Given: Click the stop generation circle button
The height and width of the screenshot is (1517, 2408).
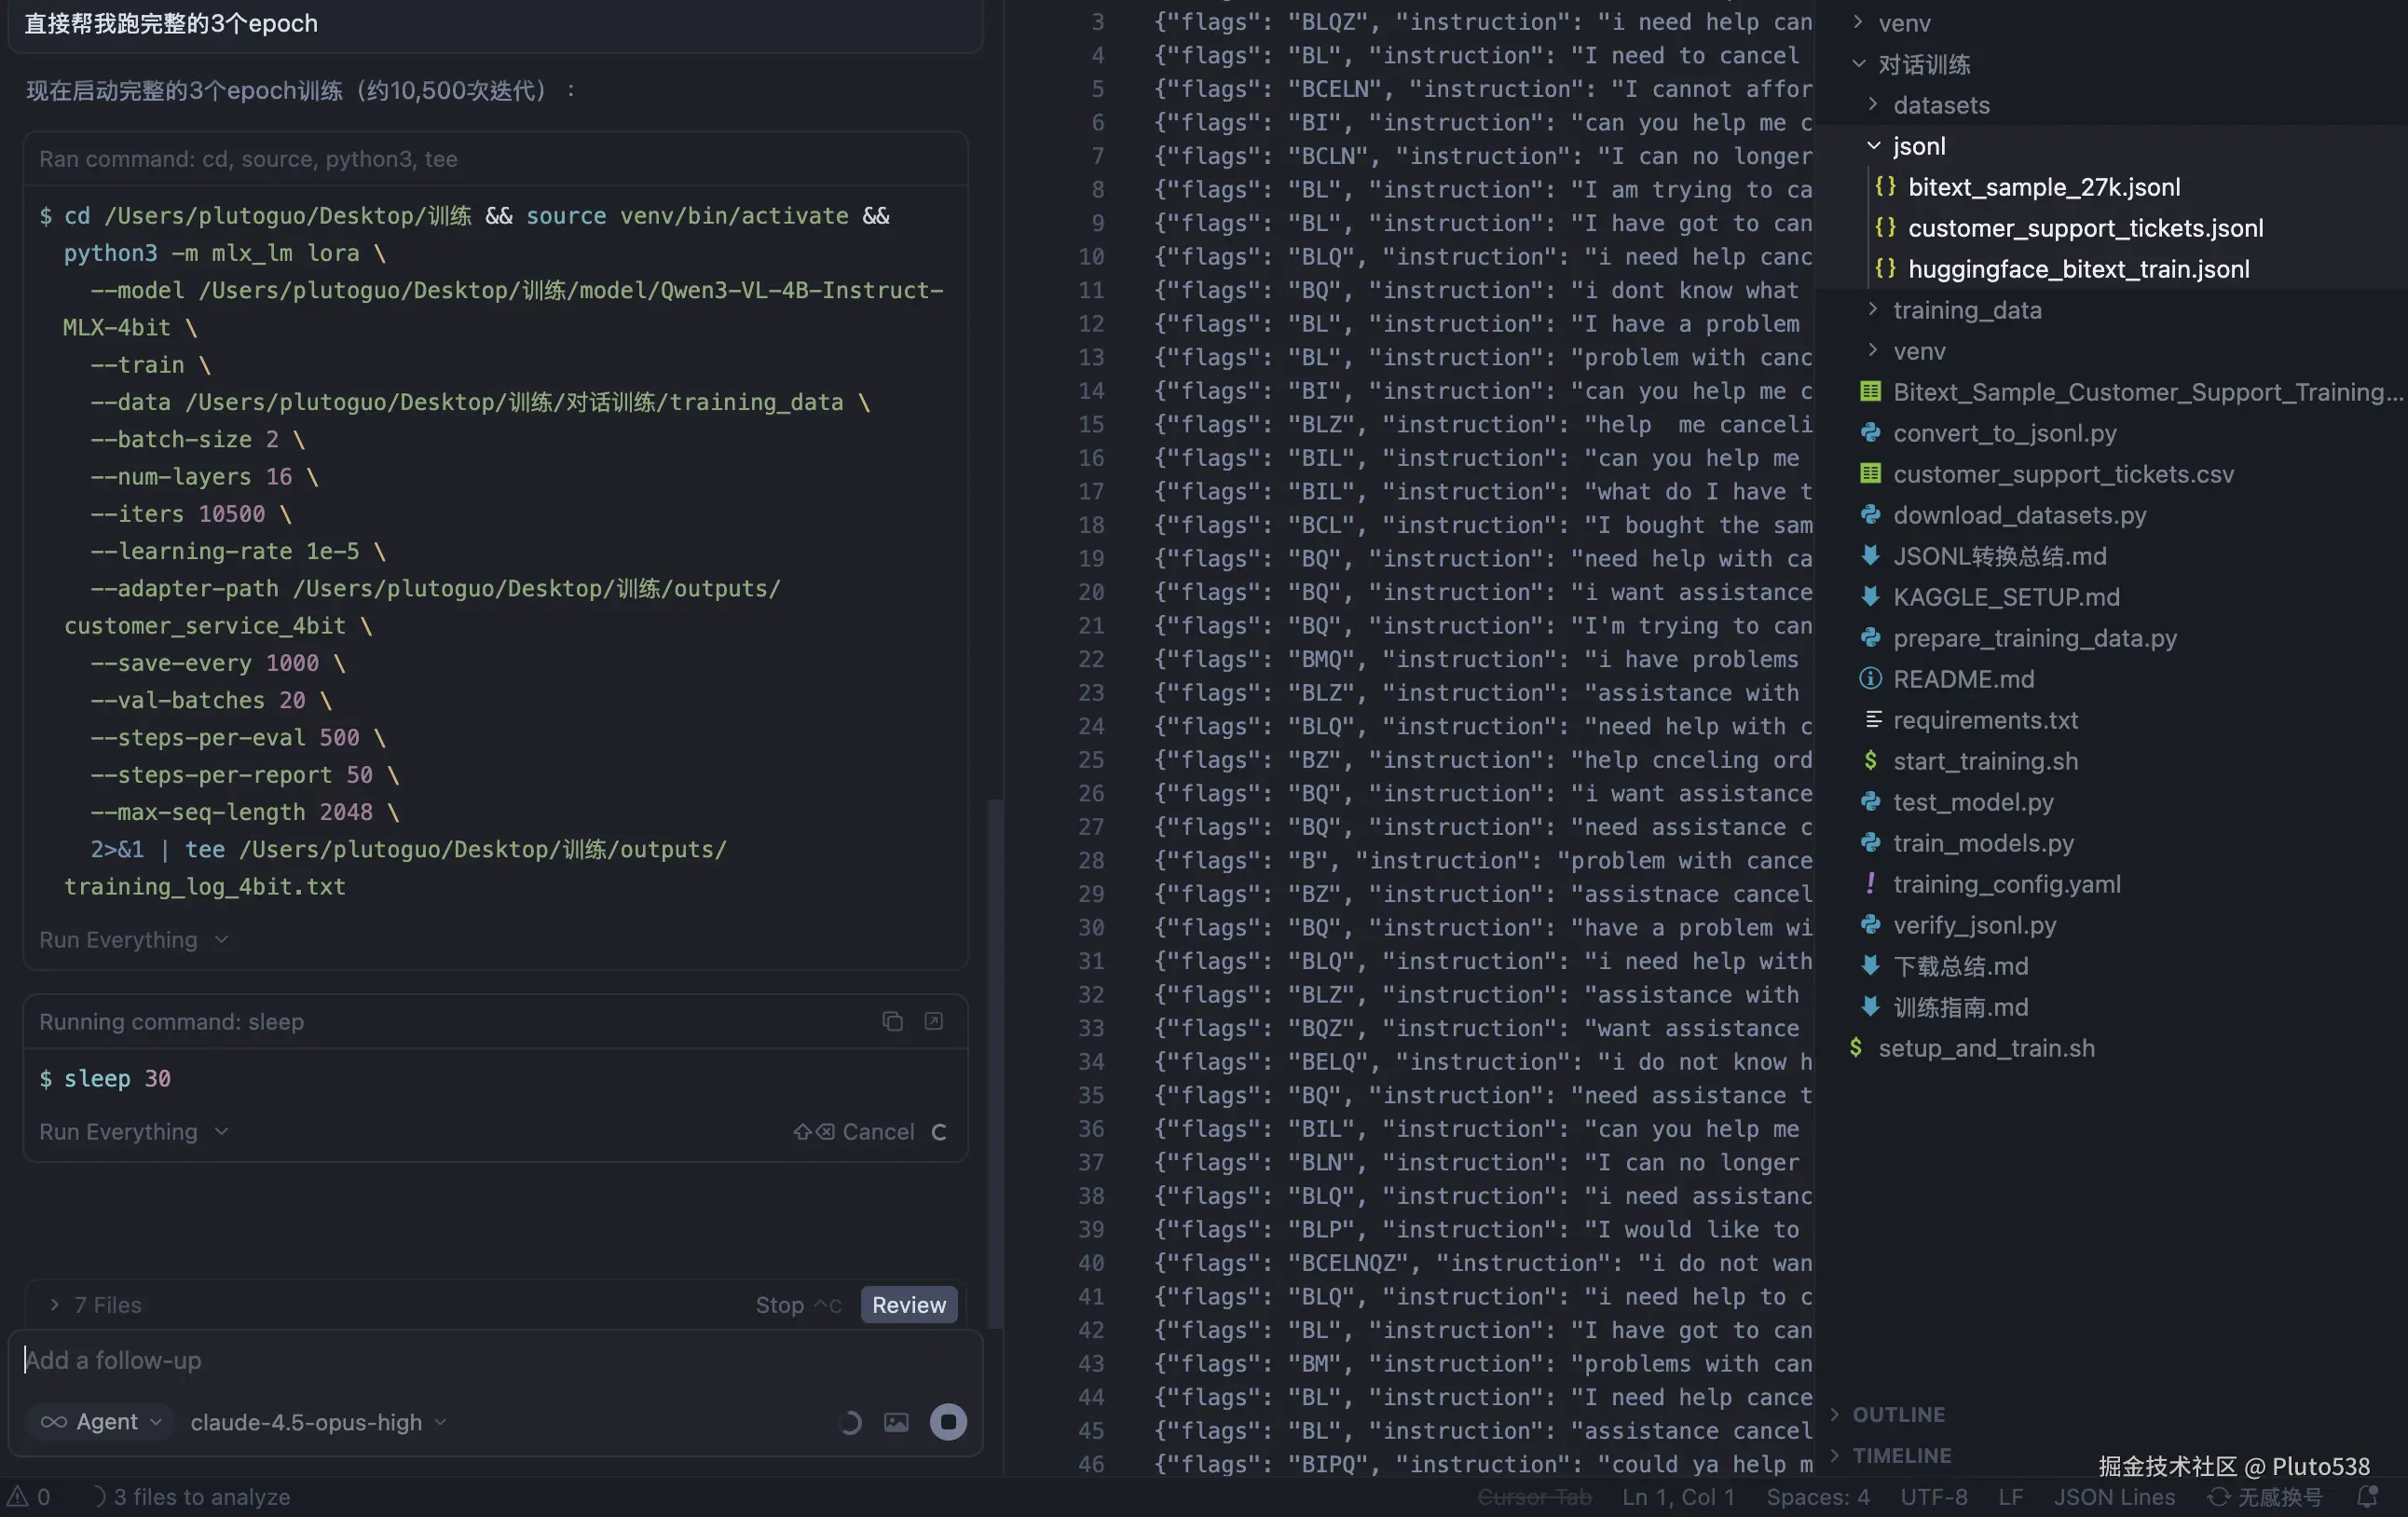Looking at the screenshot, I should [947, 1421].
